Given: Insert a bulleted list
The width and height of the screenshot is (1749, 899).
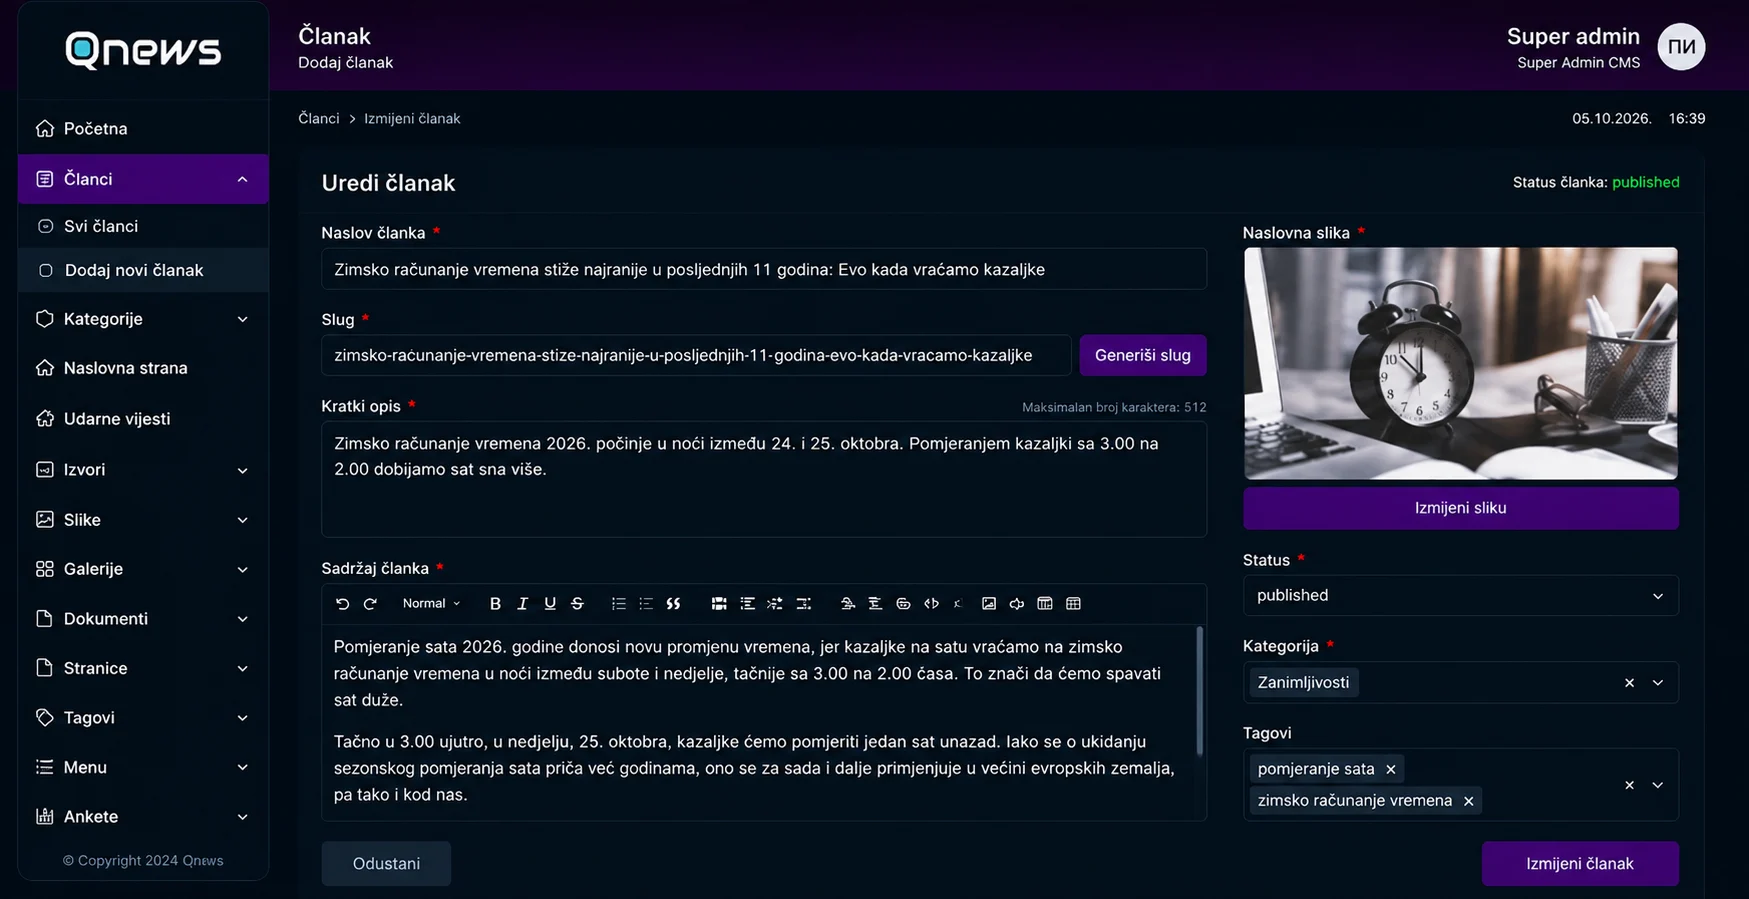Looking at the screenshot, I should tap(646, 604).
